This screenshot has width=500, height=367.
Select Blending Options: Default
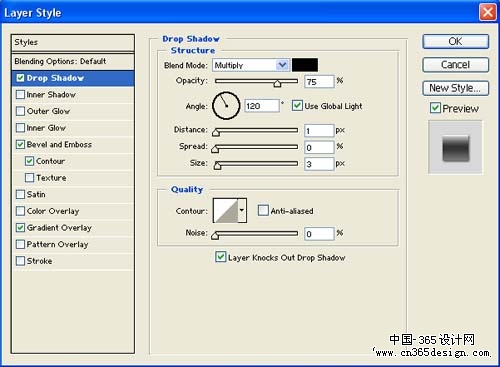coord(73,61)
